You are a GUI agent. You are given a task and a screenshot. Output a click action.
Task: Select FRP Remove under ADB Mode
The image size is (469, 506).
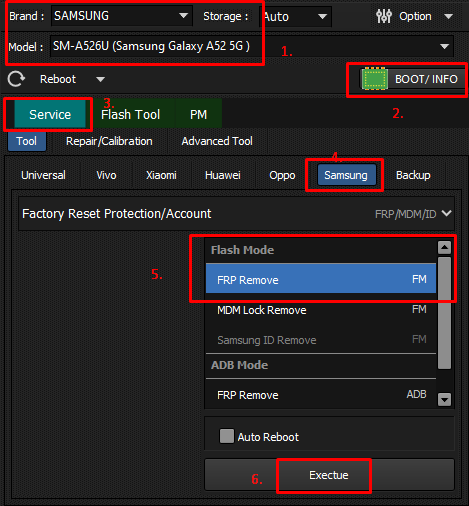point(321,395)
